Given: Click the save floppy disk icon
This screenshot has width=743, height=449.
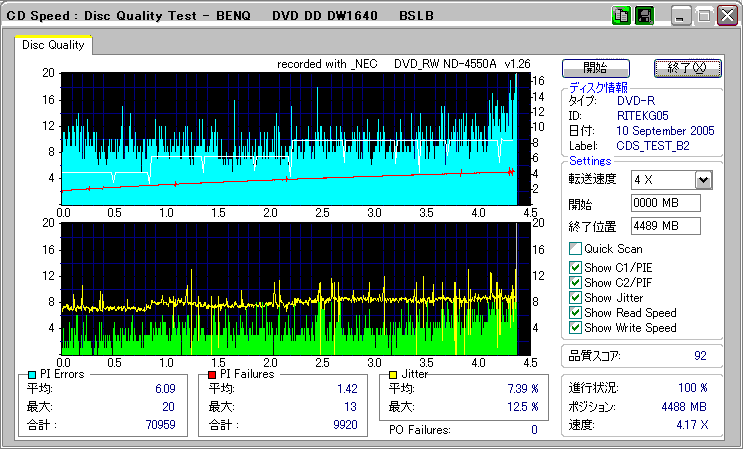Looking at the screenshot, I should 644,16.
